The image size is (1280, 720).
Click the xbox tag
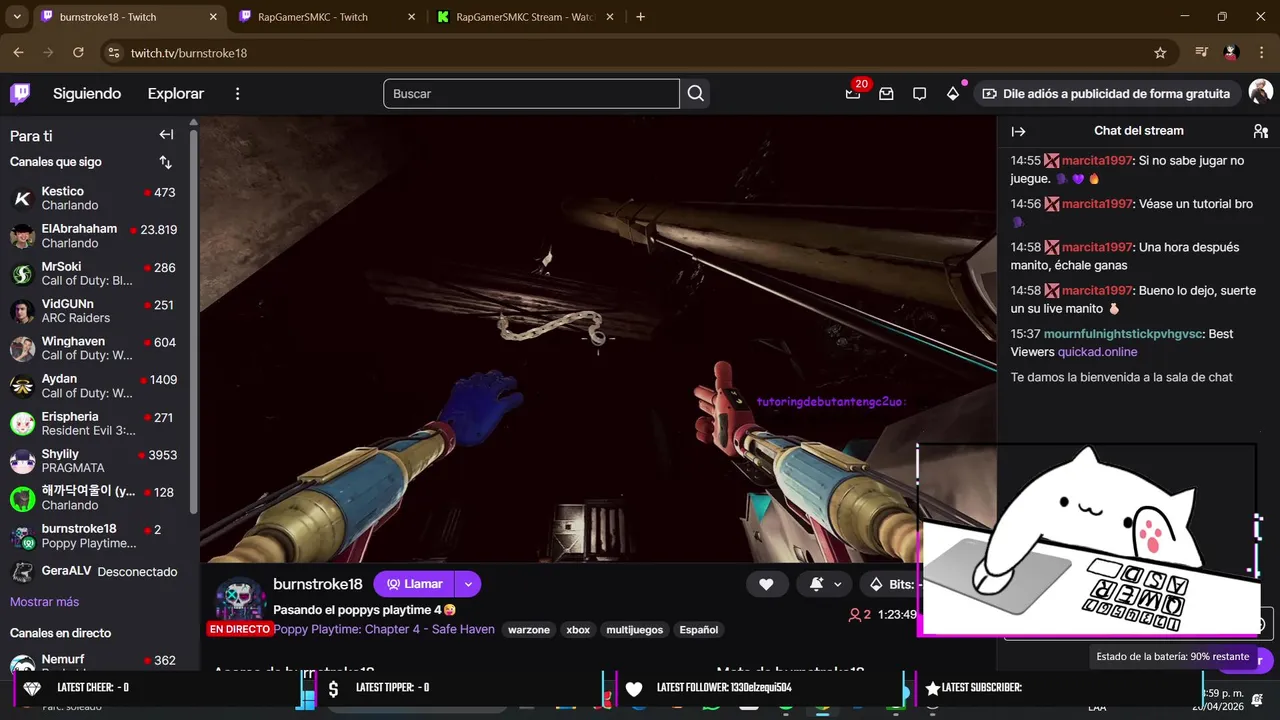click(578, 630)
